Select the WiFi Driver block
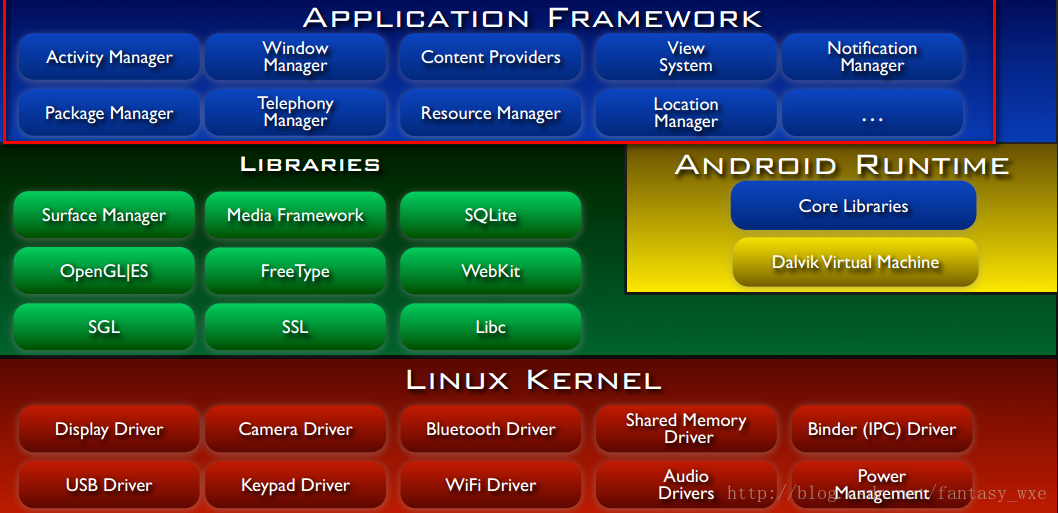Screen dimensions: 1058x513 (491, 485)
